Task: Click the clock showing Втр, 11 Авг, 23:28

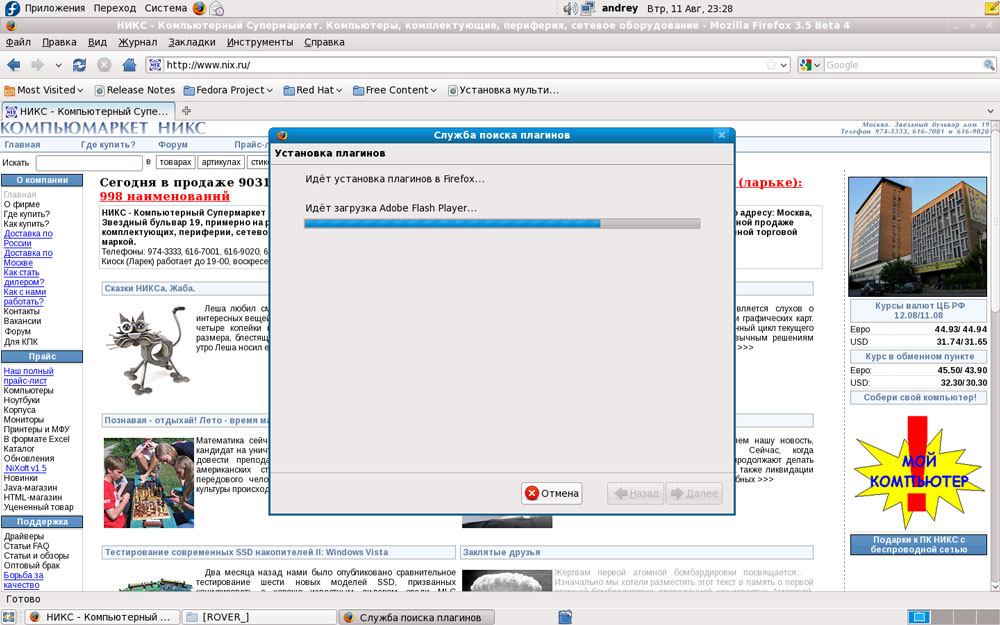Action: point(690,8)
